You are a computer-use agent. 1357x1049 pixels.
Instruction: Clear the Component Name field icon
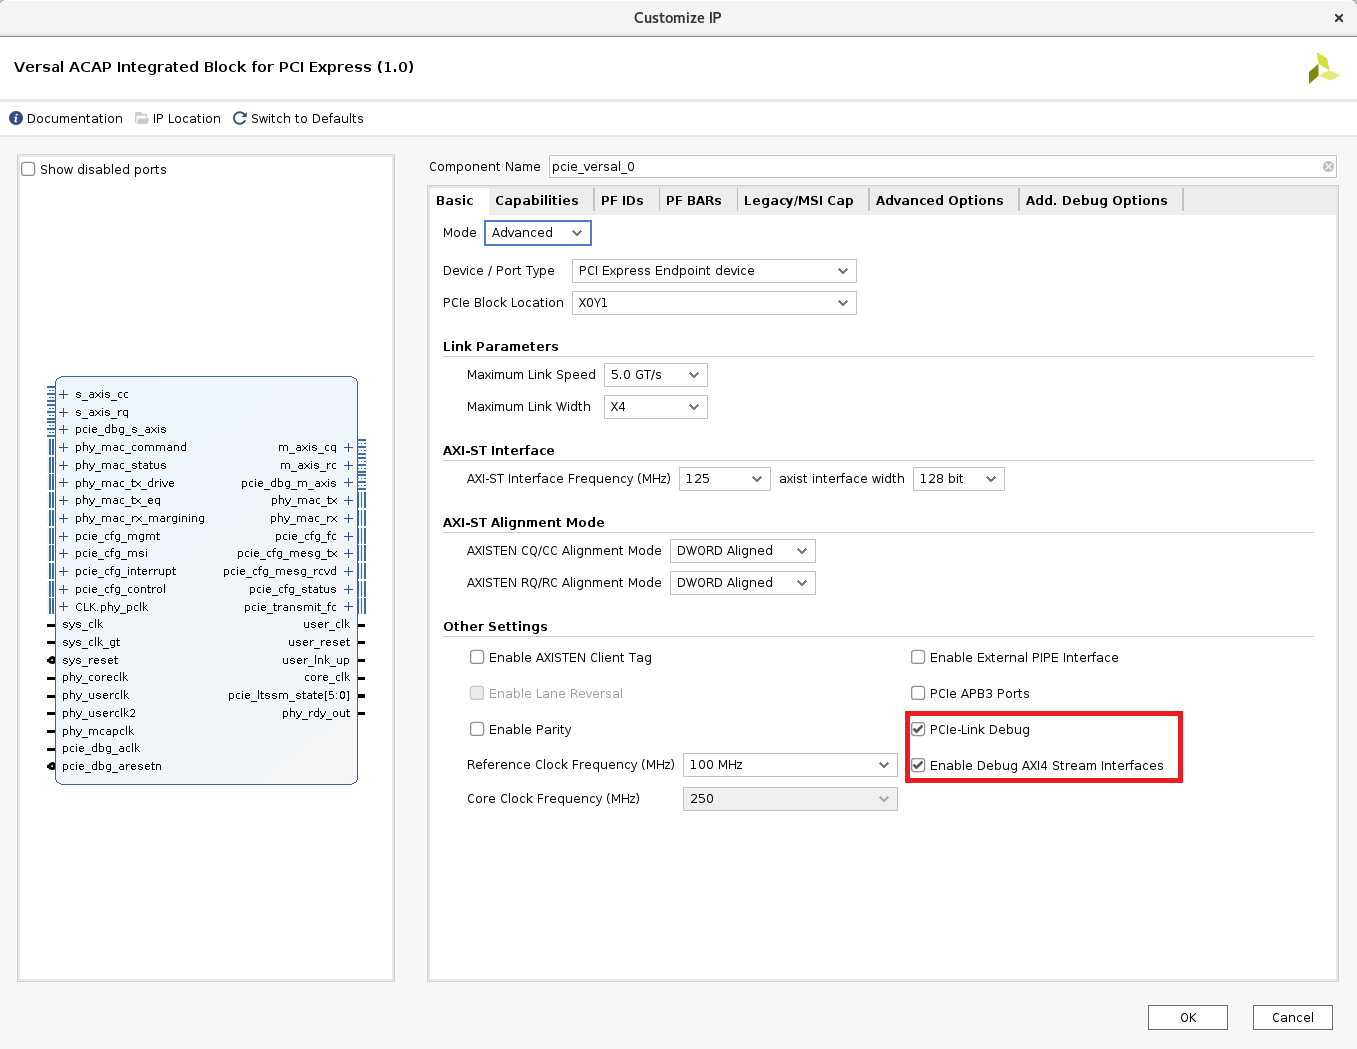[x=1328, y=167]
